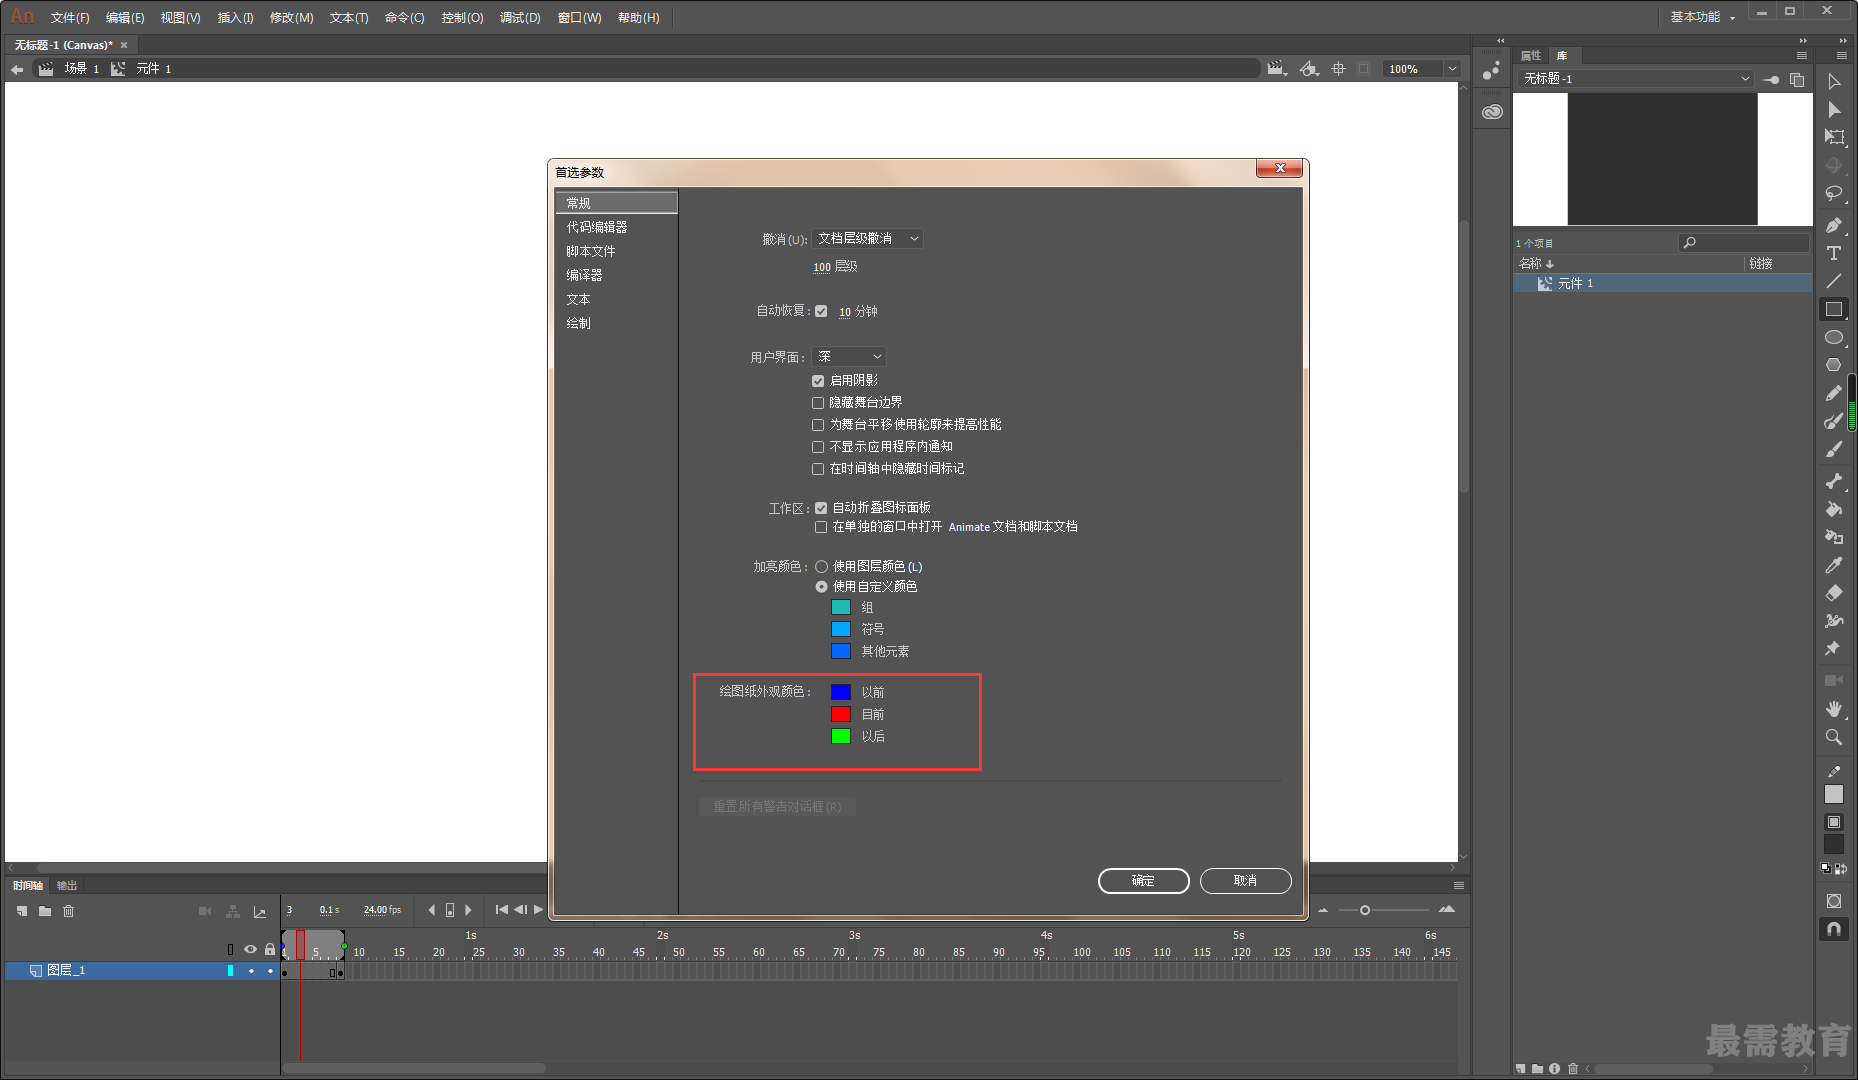The image size is (1858, 1080).
Task: Select the Rectangle tool
Action: click(x=1834, y=309)
